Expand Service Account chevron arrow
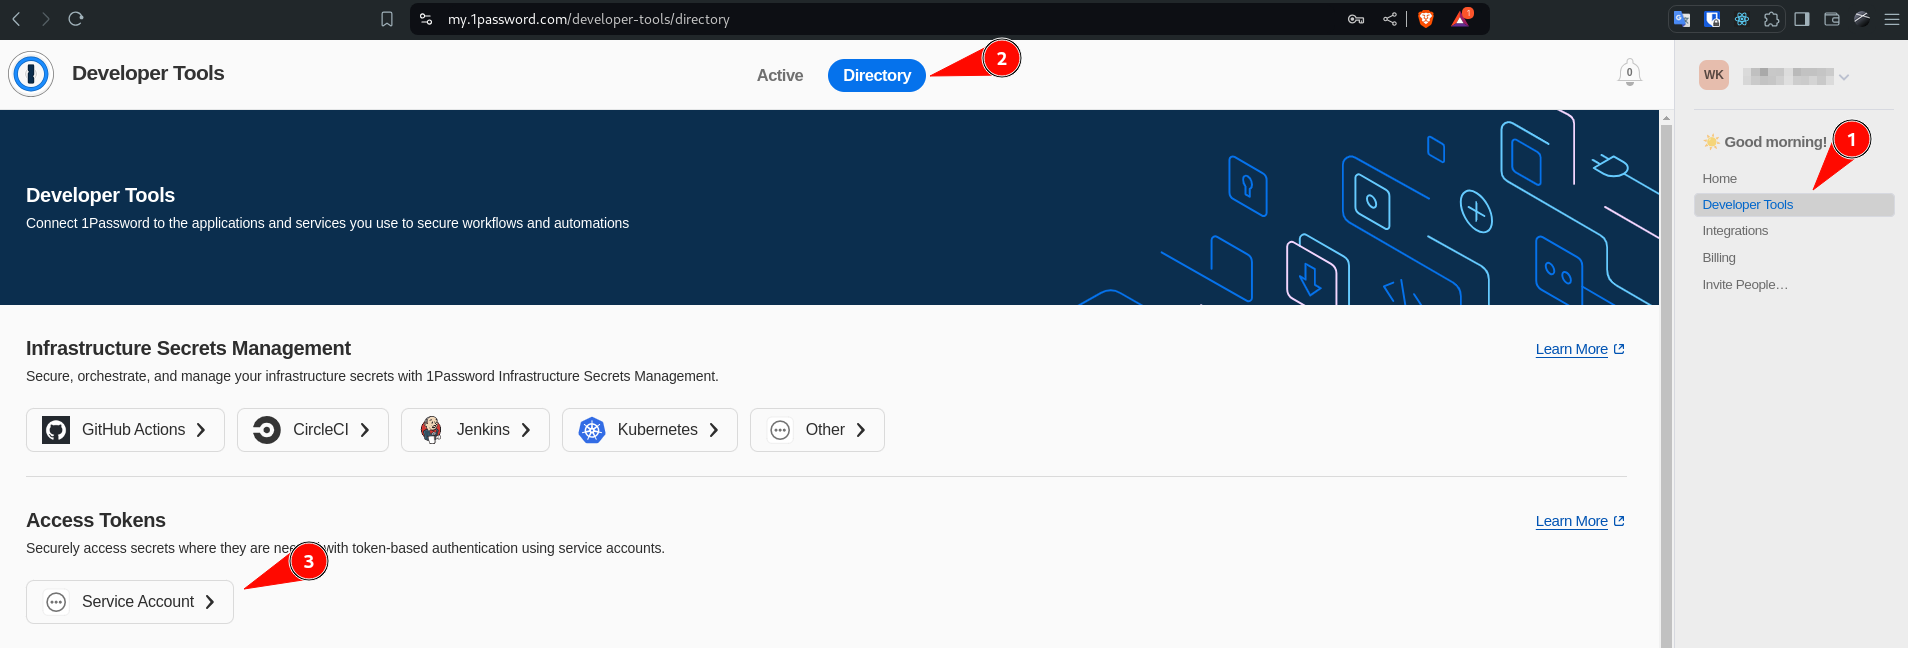The image size is (1908, 648). coord(210,602)
